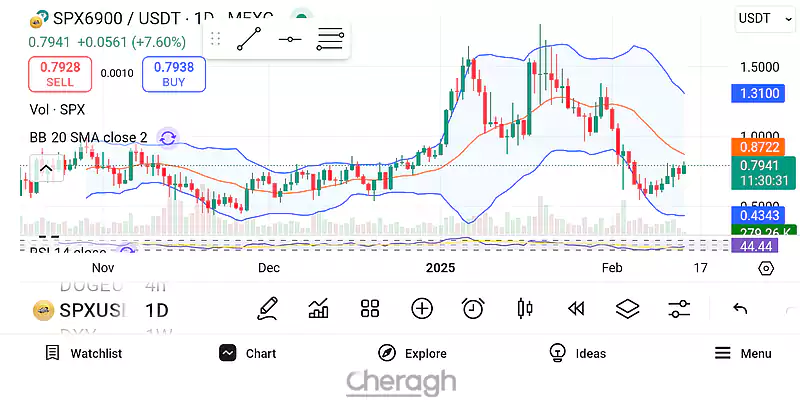
Task: Open the indicators chart icon
Action: coord(319,309)
